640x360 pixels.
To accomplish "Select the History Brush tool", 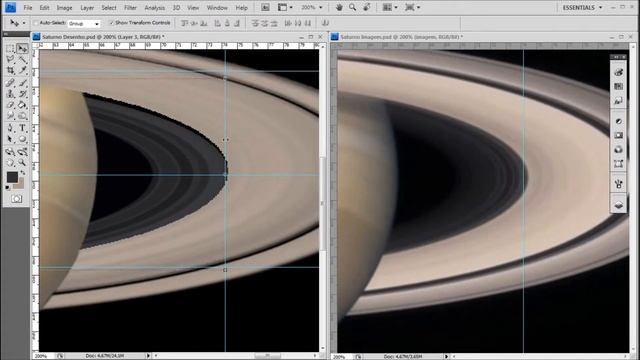I will (22, 94).
